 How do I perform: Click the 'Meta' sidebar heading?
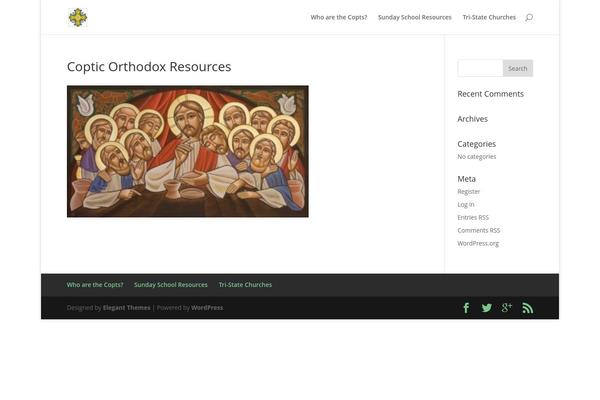(466, 179)
